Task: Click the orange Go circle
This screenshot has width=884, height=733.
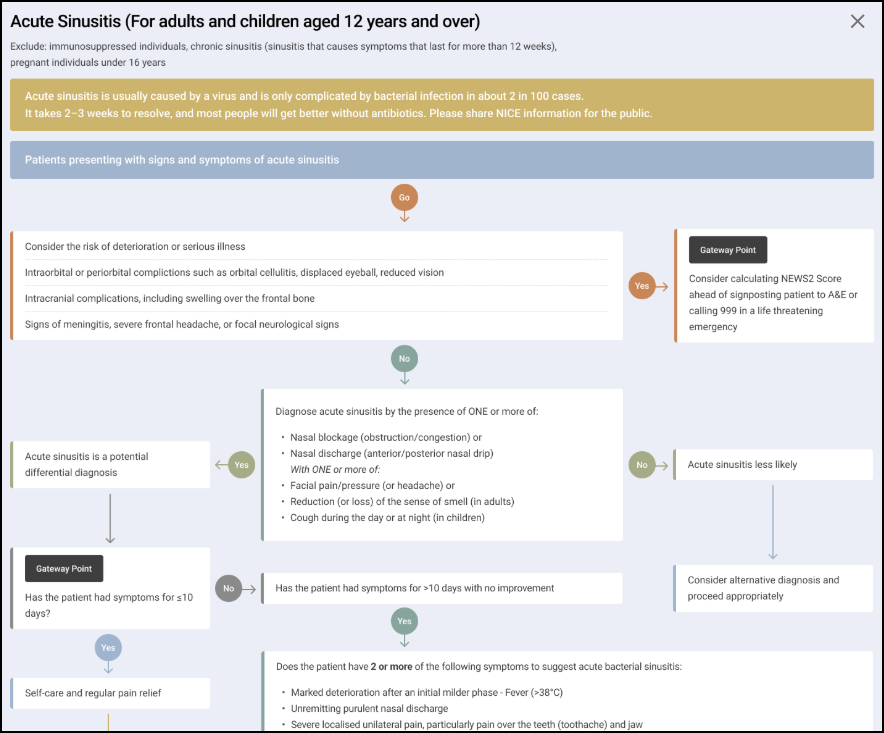Action: click(x=404, y=197)
